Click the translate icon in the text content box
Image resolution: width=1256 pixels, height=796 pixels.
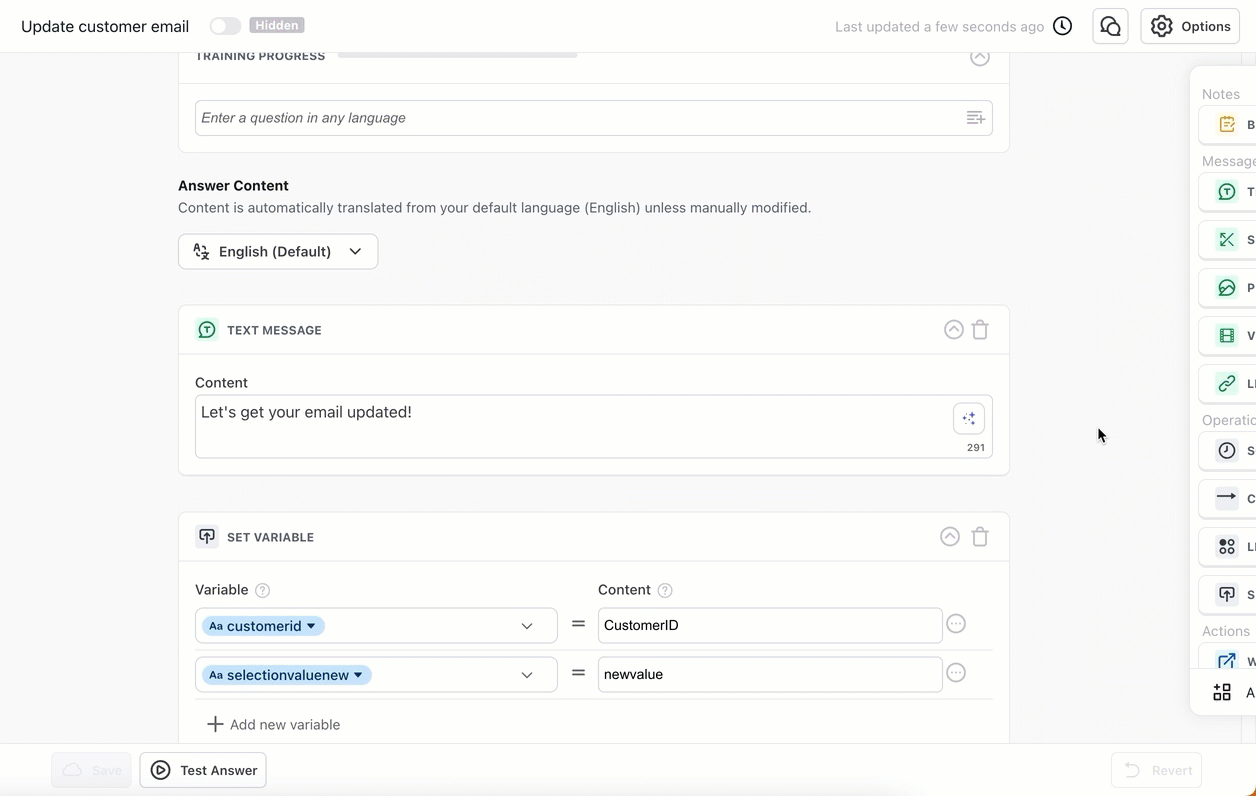(968, 418)
